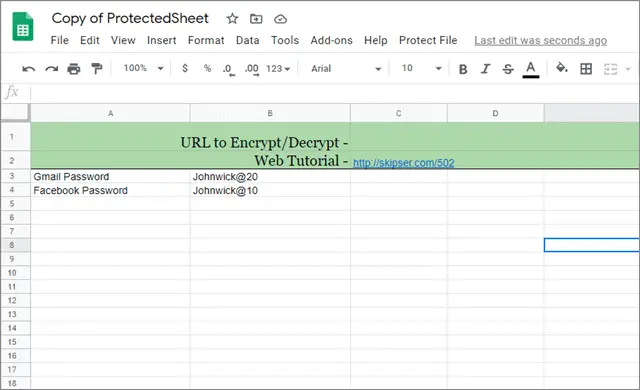Viewport: 640px width, 390px height.
Task: Select the cell containing Johnwick@20
Action: [x=270, y=177]
